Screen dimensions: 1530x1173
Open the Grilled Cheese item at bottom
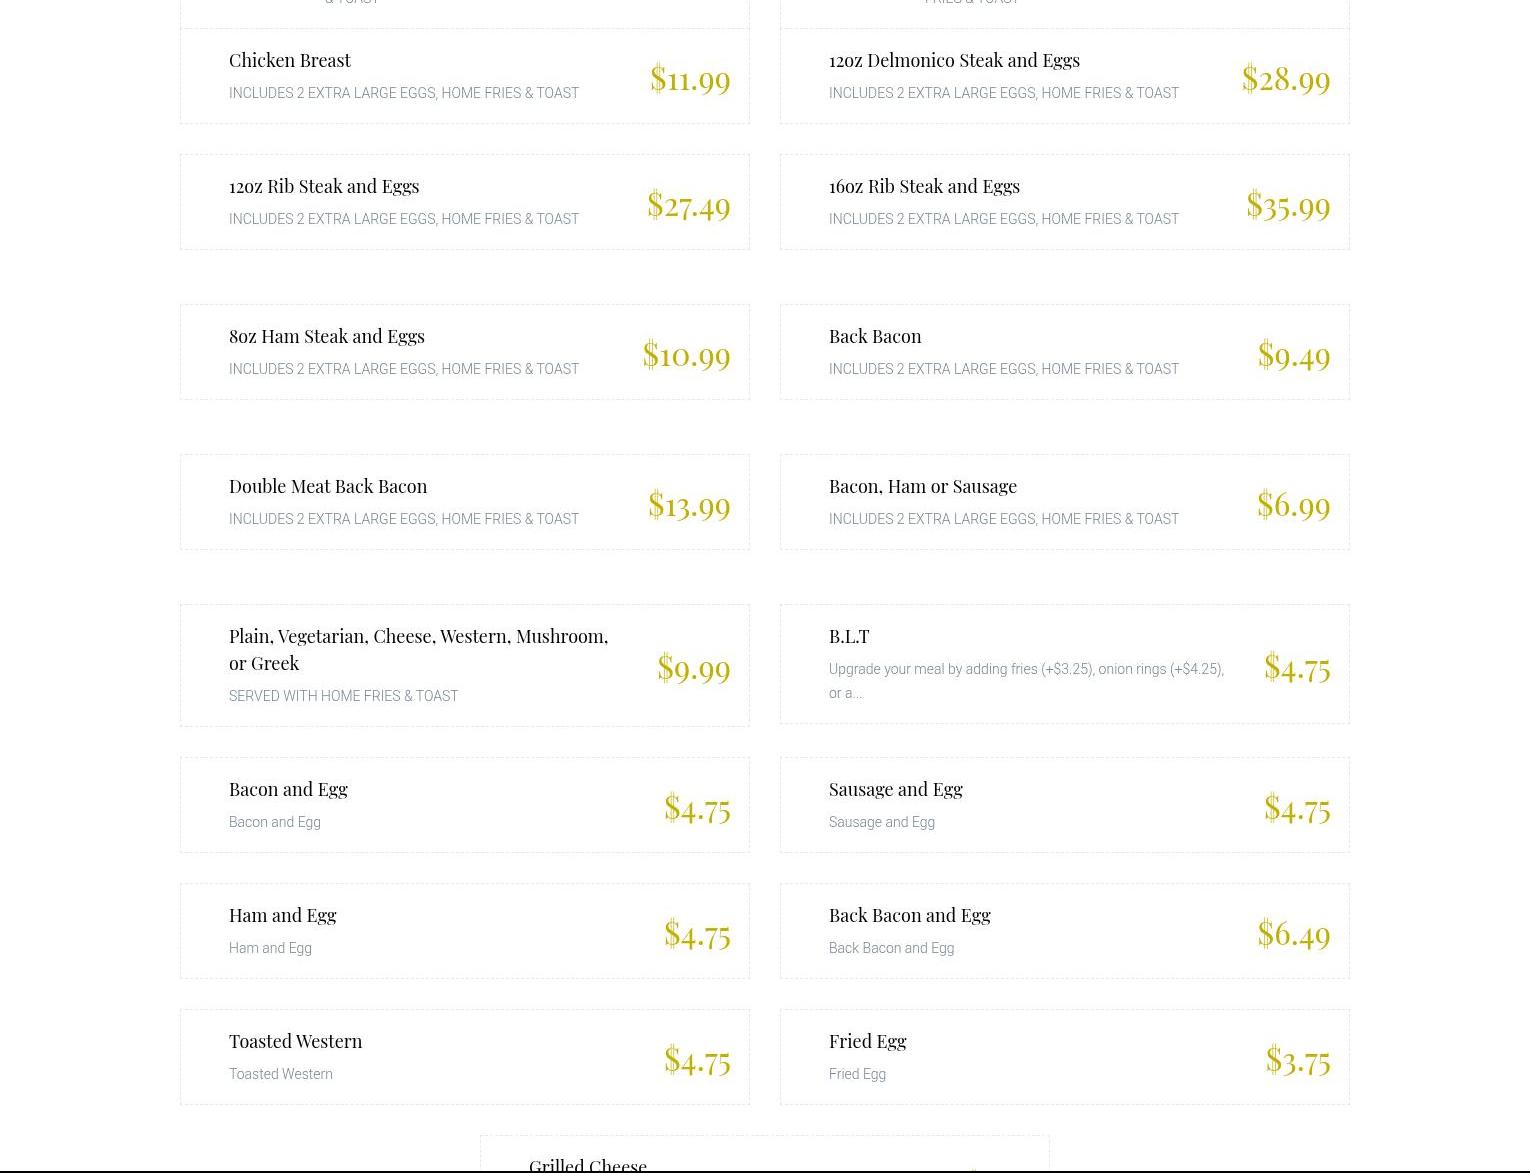pyautogui.click(x=588, y=1164)
